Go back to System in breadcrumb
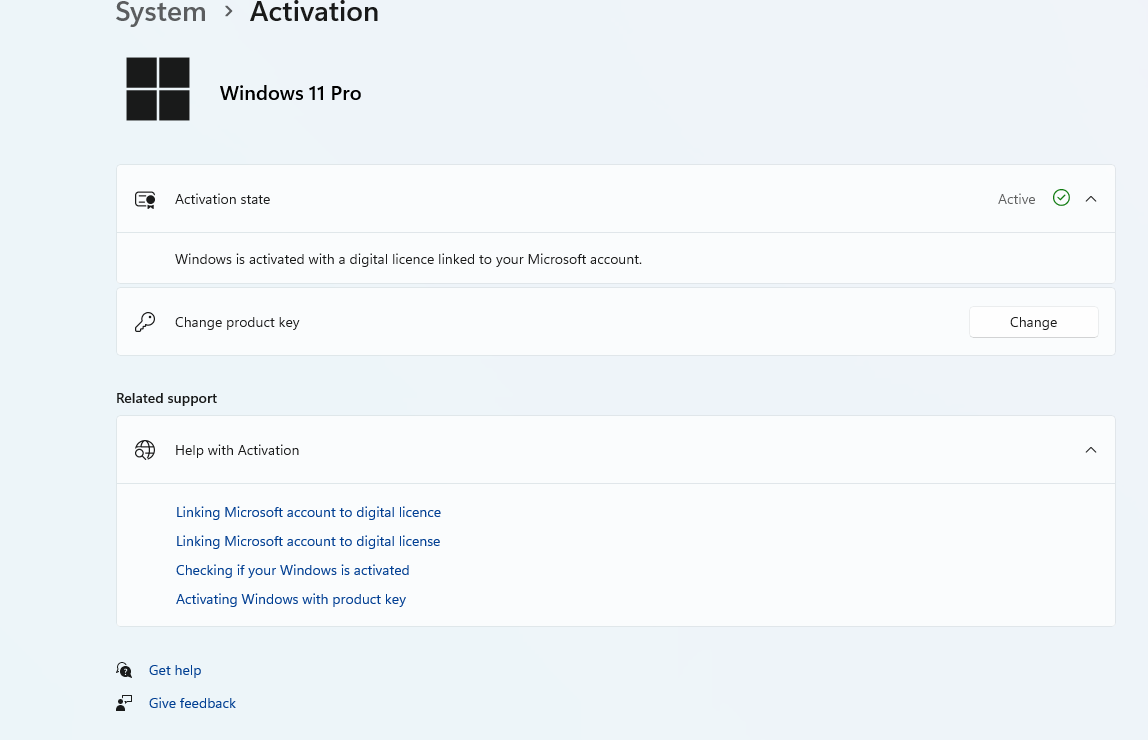The image size is (1148, 740). coord(161,12)
